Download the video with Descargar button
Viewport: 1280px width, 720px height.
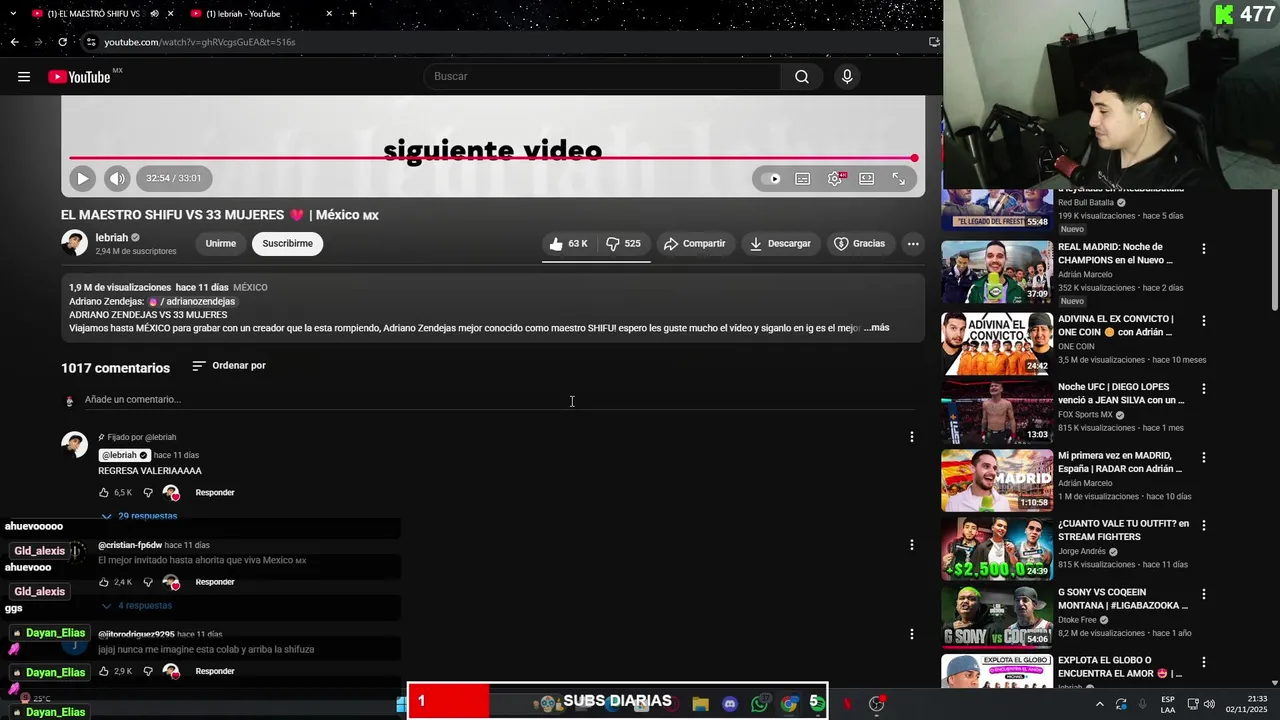pos(780,243)
